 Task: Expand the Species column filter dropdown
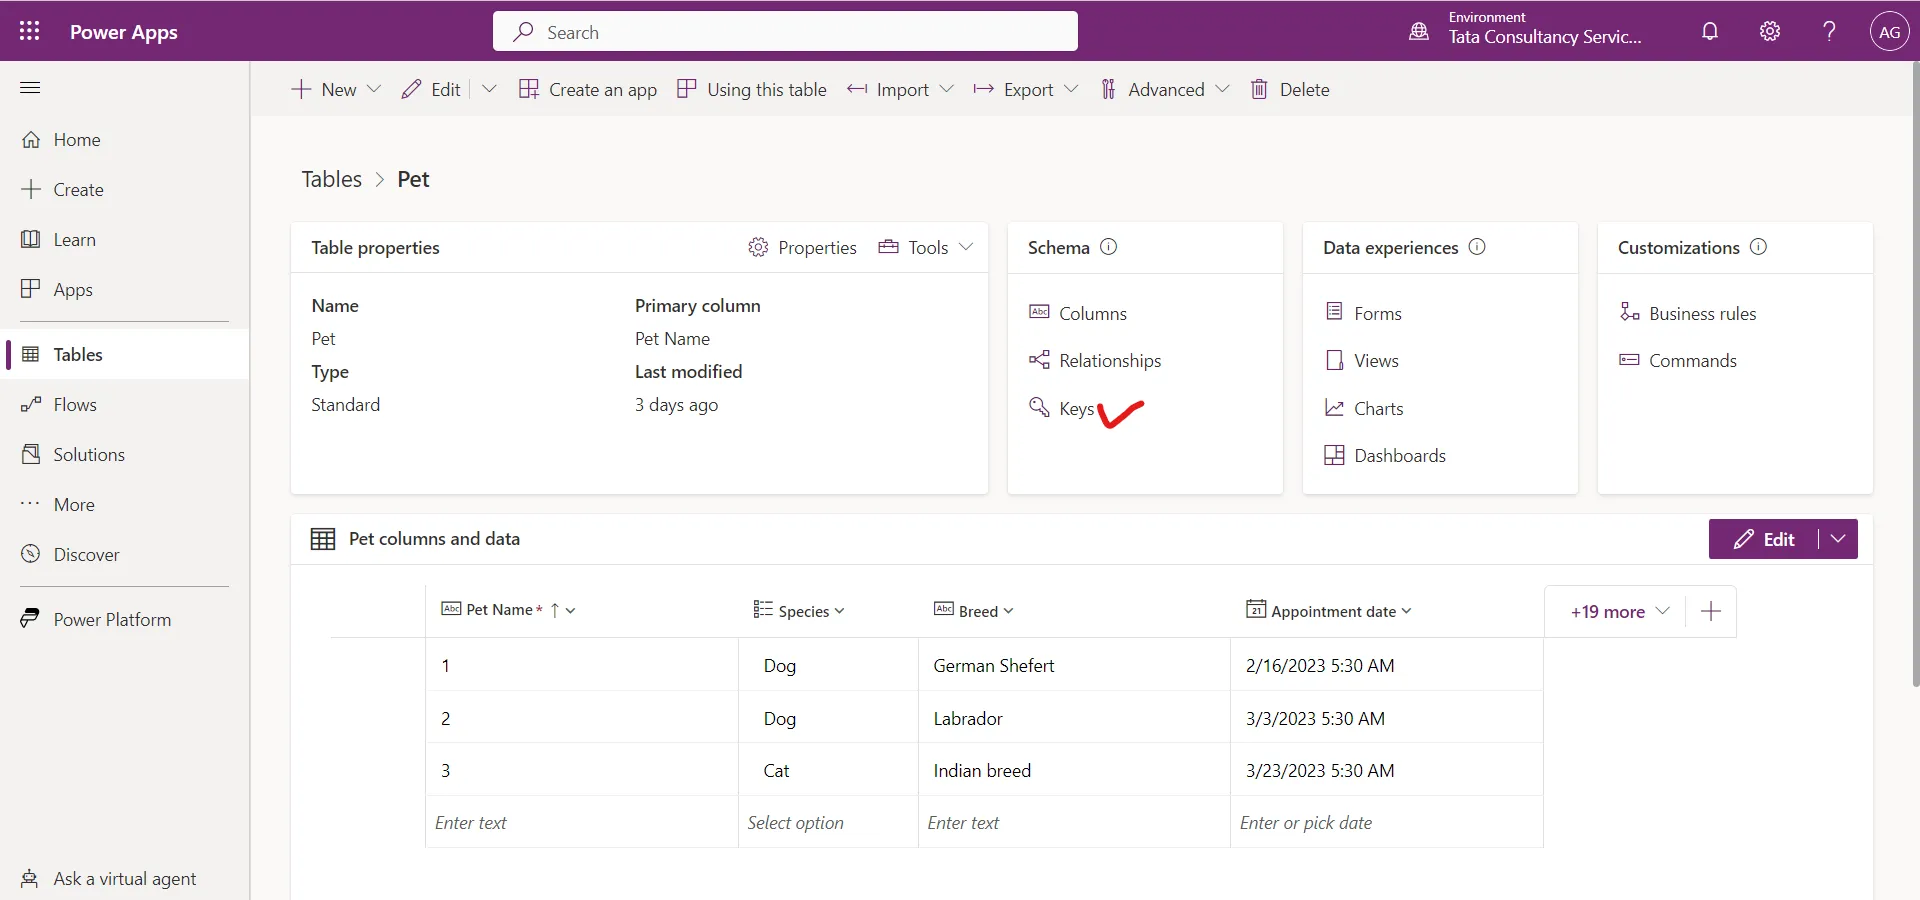click(x=840, y=611)
